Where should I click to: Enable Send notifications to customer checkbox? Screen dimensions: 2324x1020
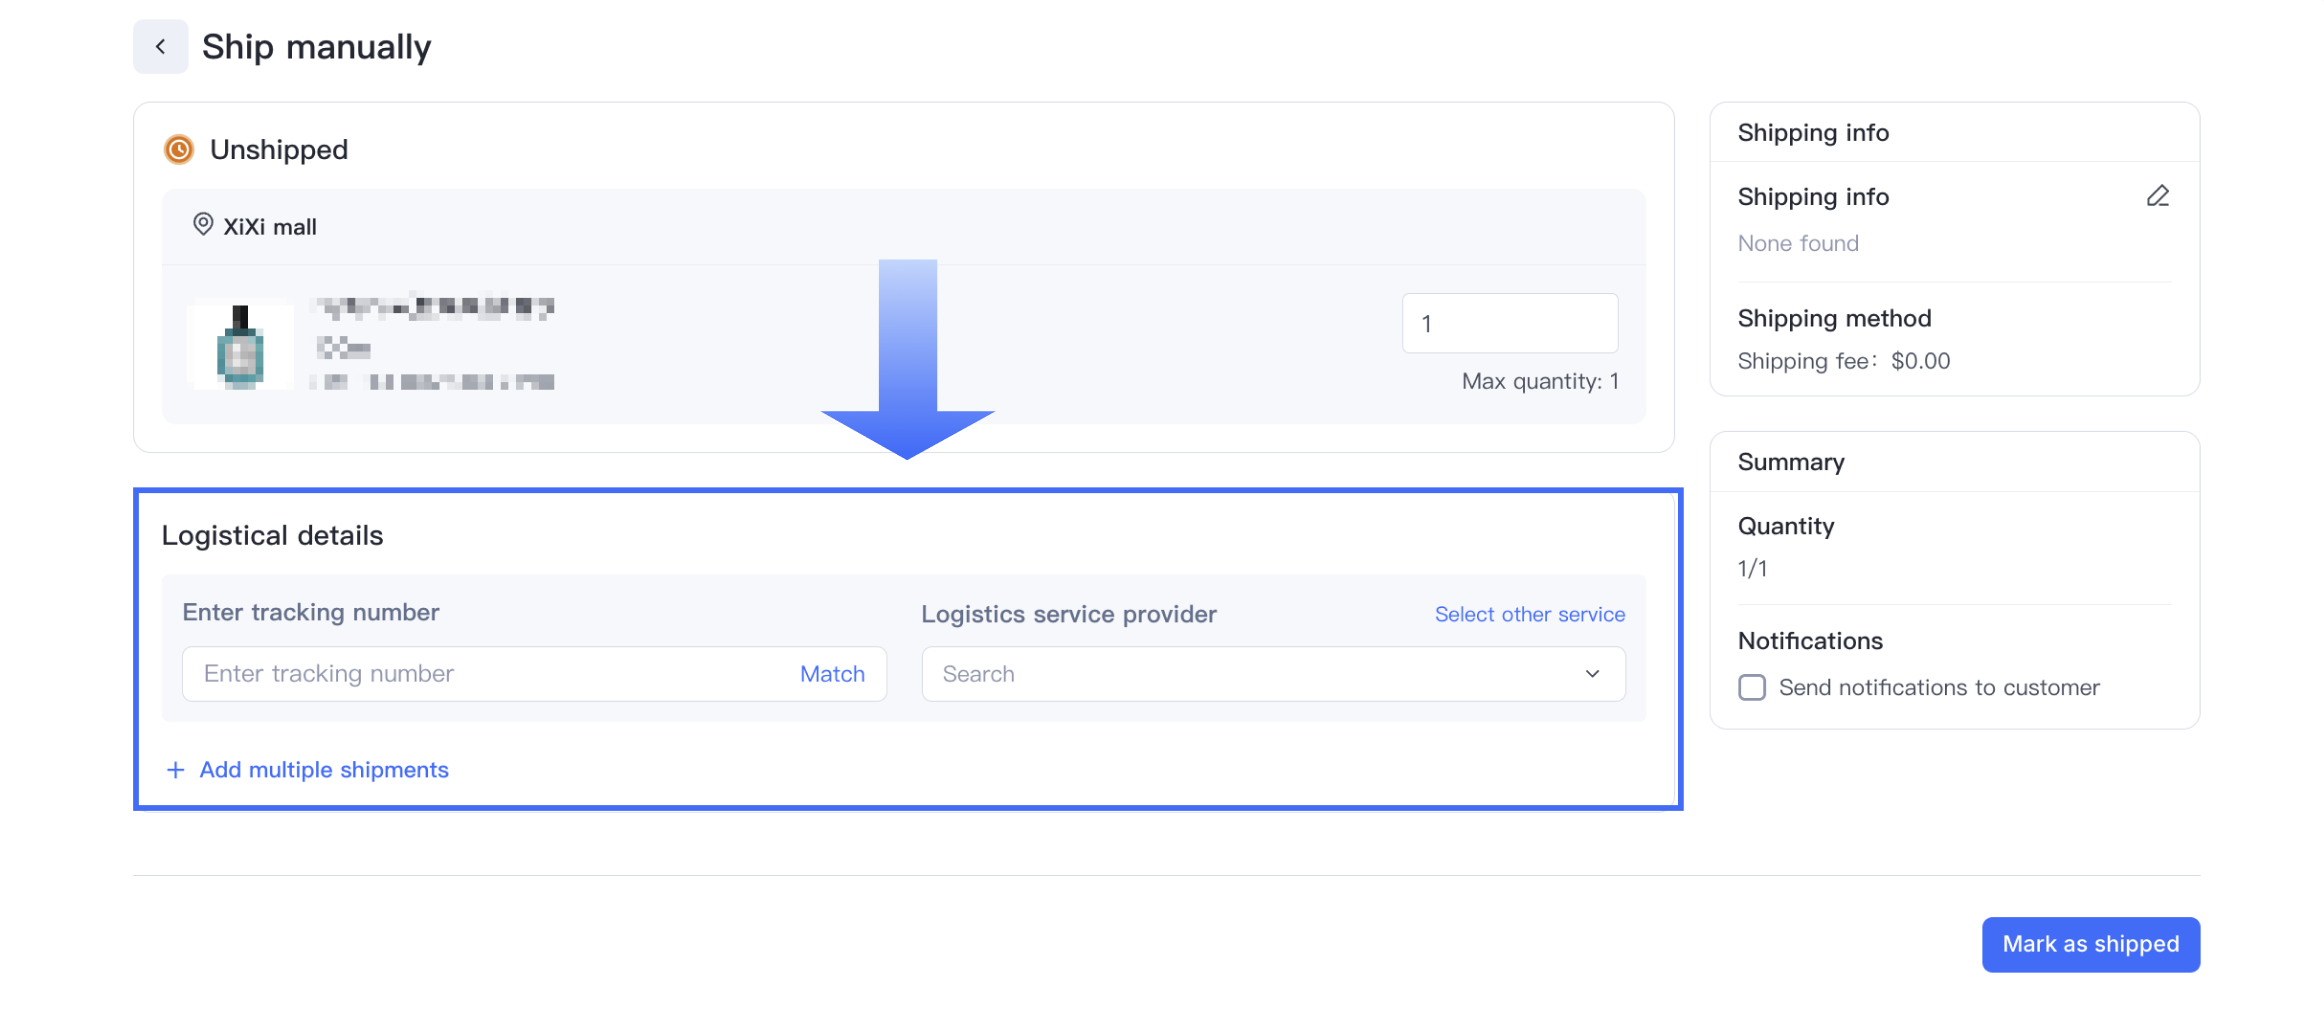tap(1752, 688)
